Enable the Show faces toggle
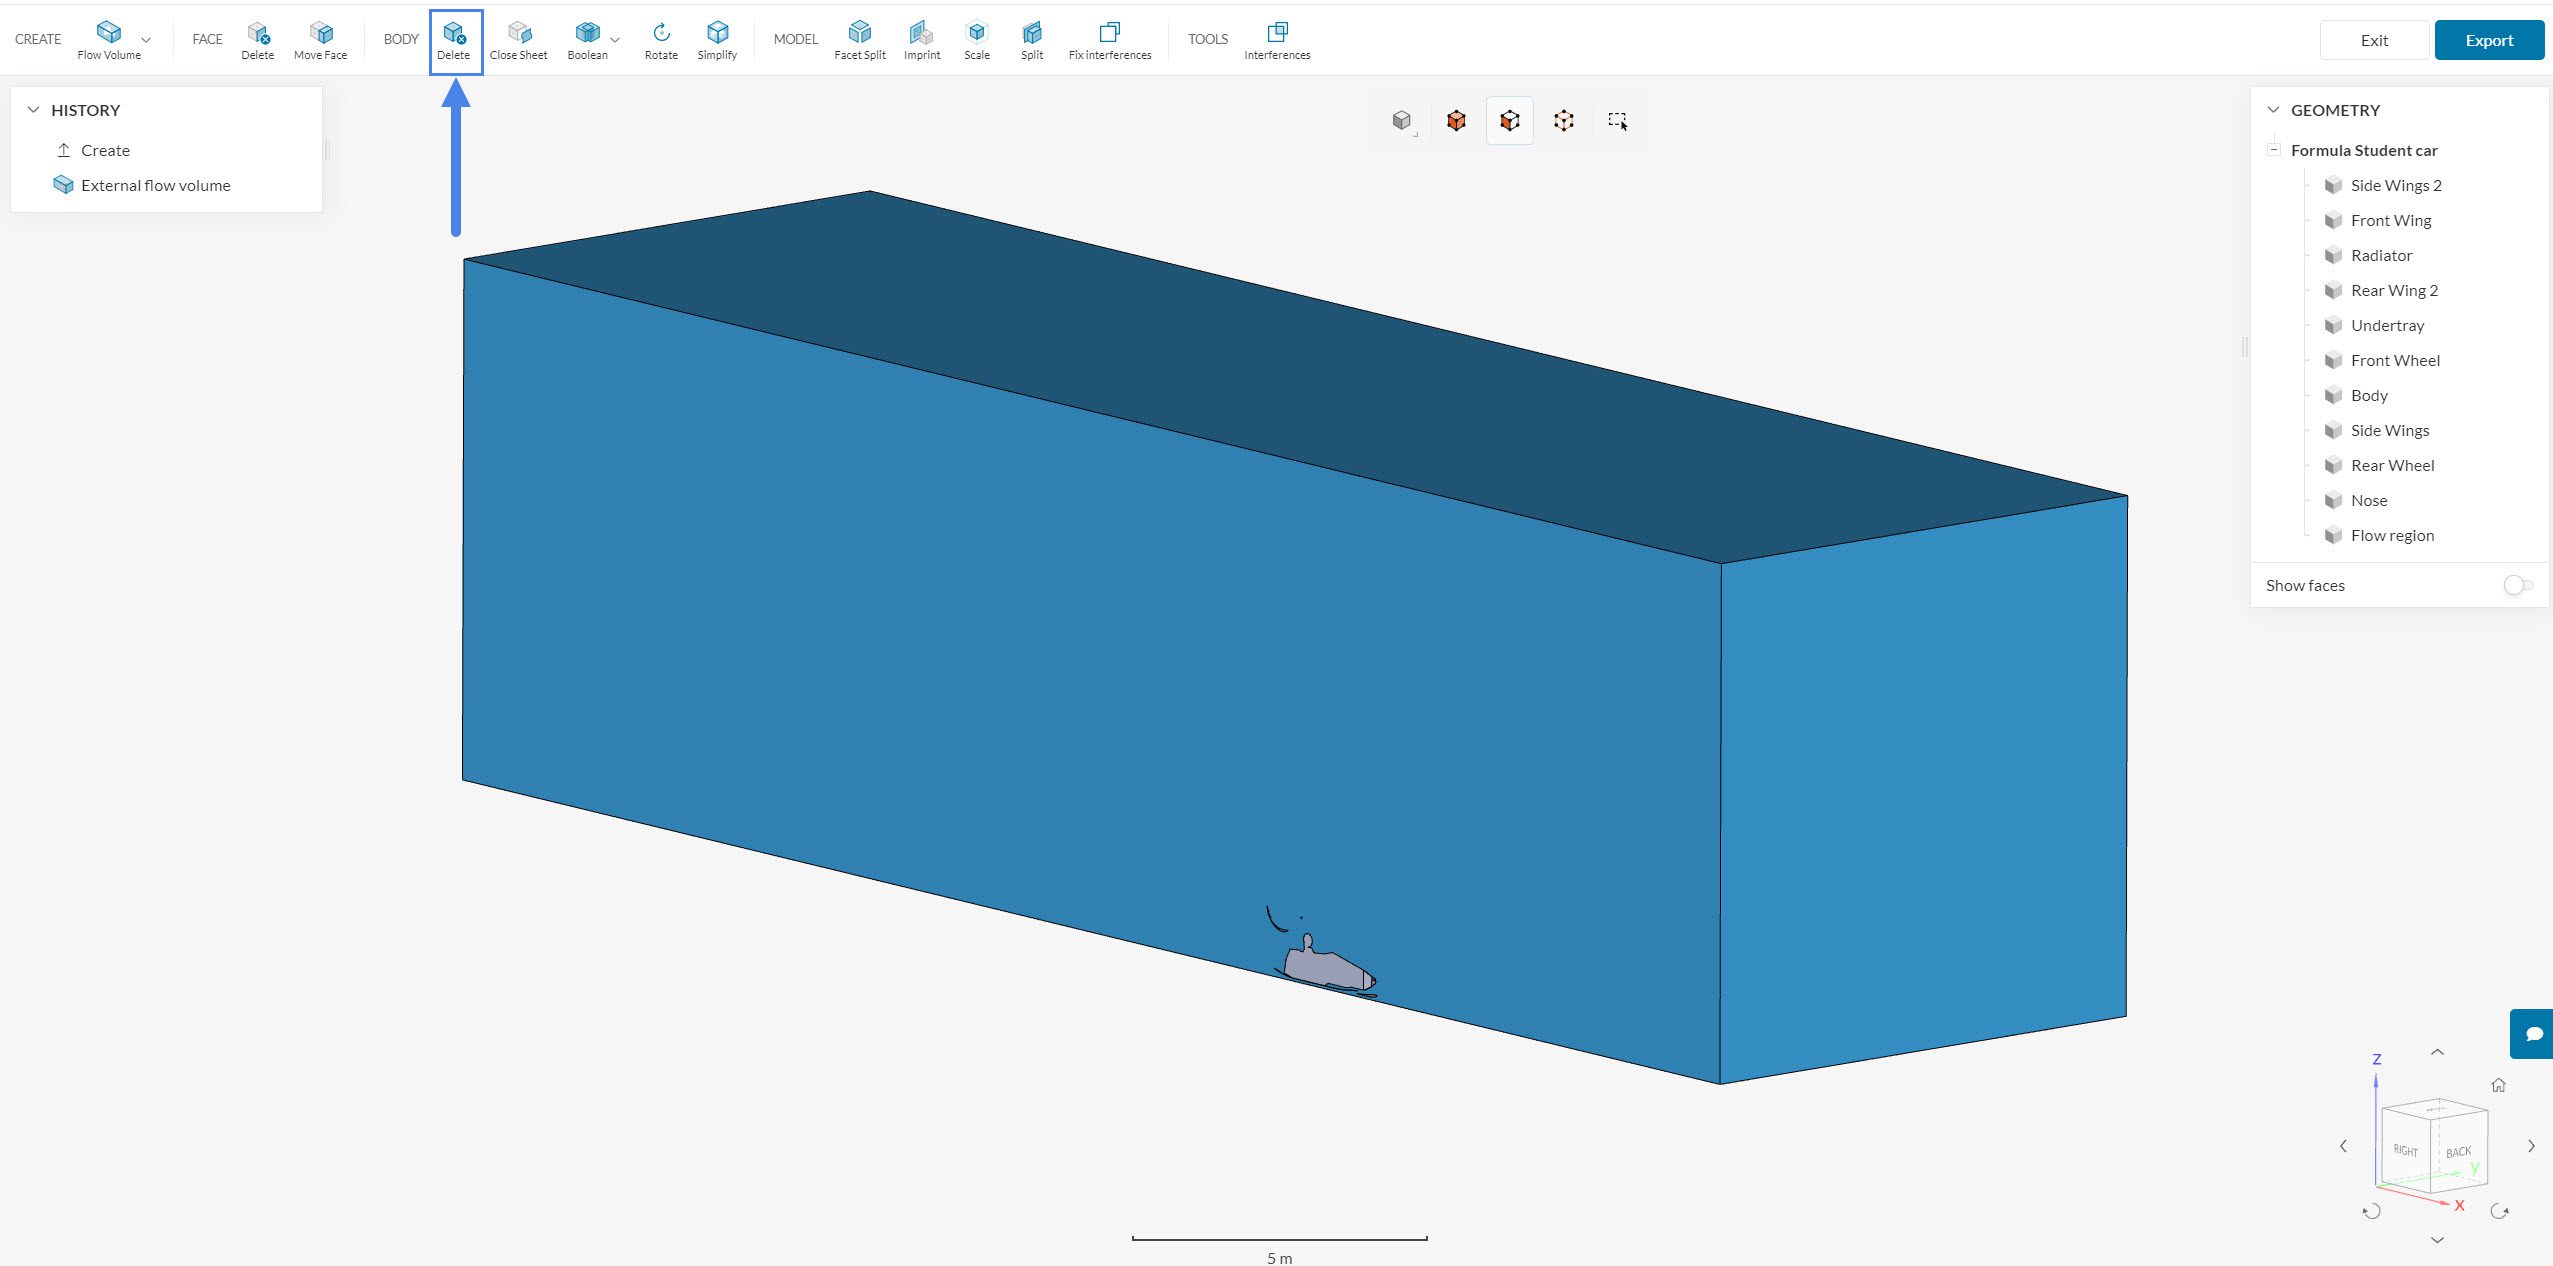This screenshot has height=1266, width=2553. (x=2517, y=585)
